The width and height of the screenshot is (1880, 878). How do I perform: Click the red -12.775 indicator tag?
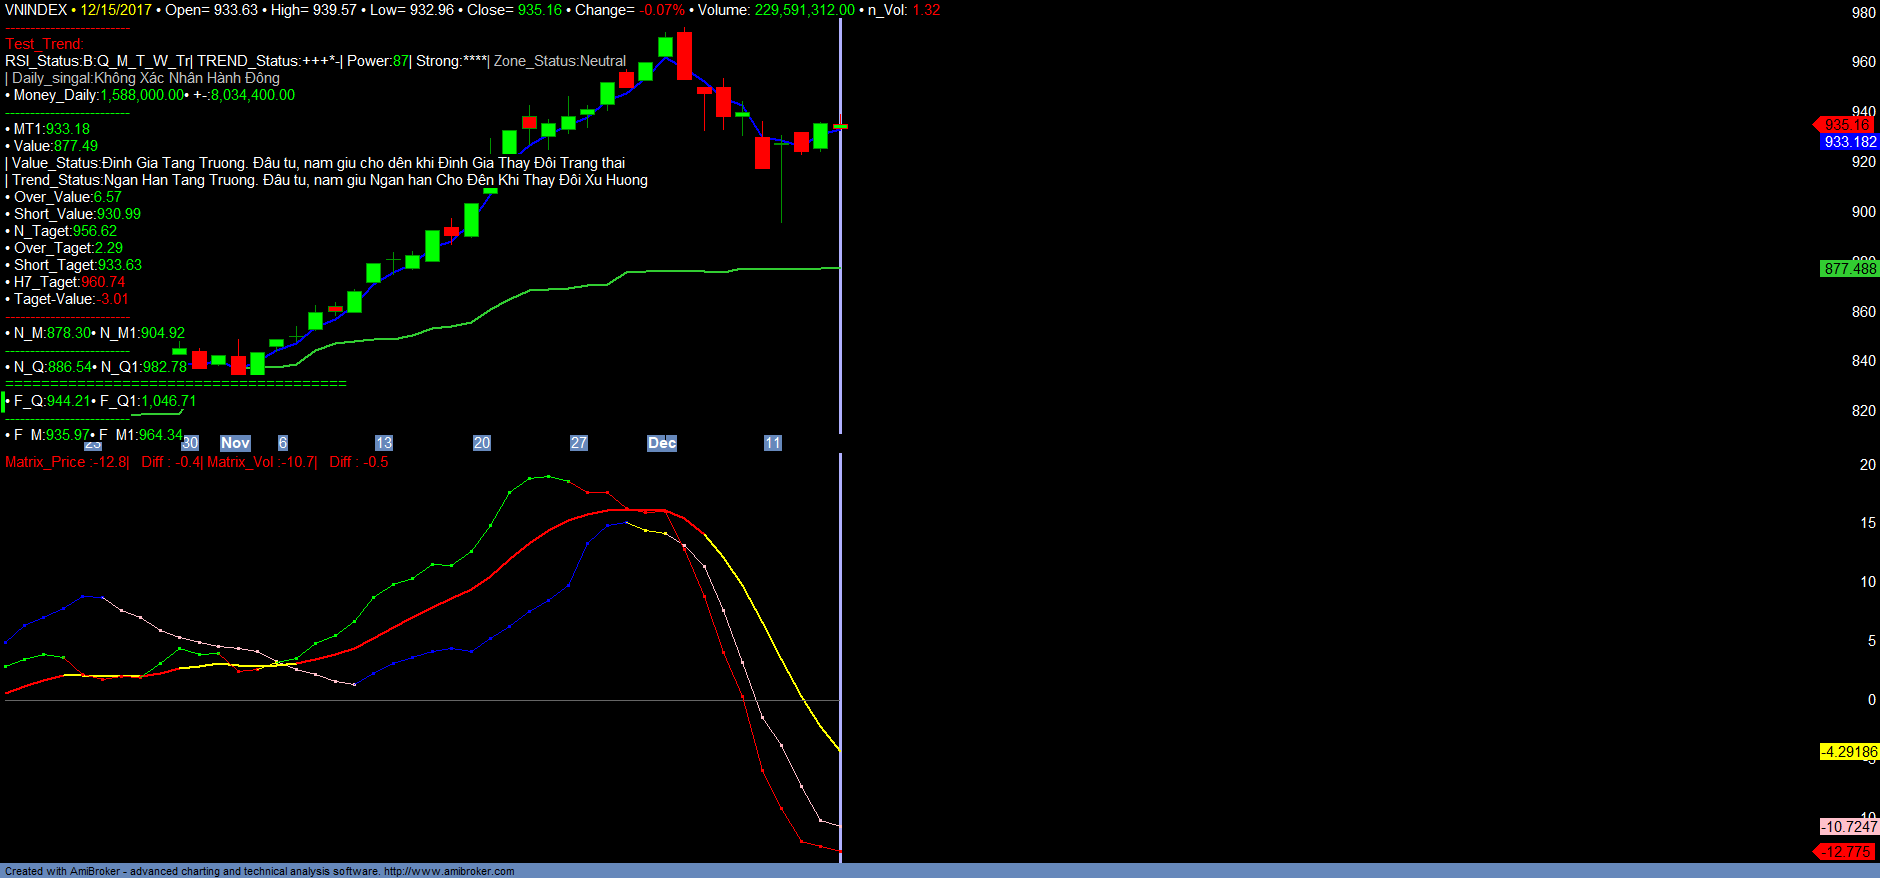(x=1847, y=852)
